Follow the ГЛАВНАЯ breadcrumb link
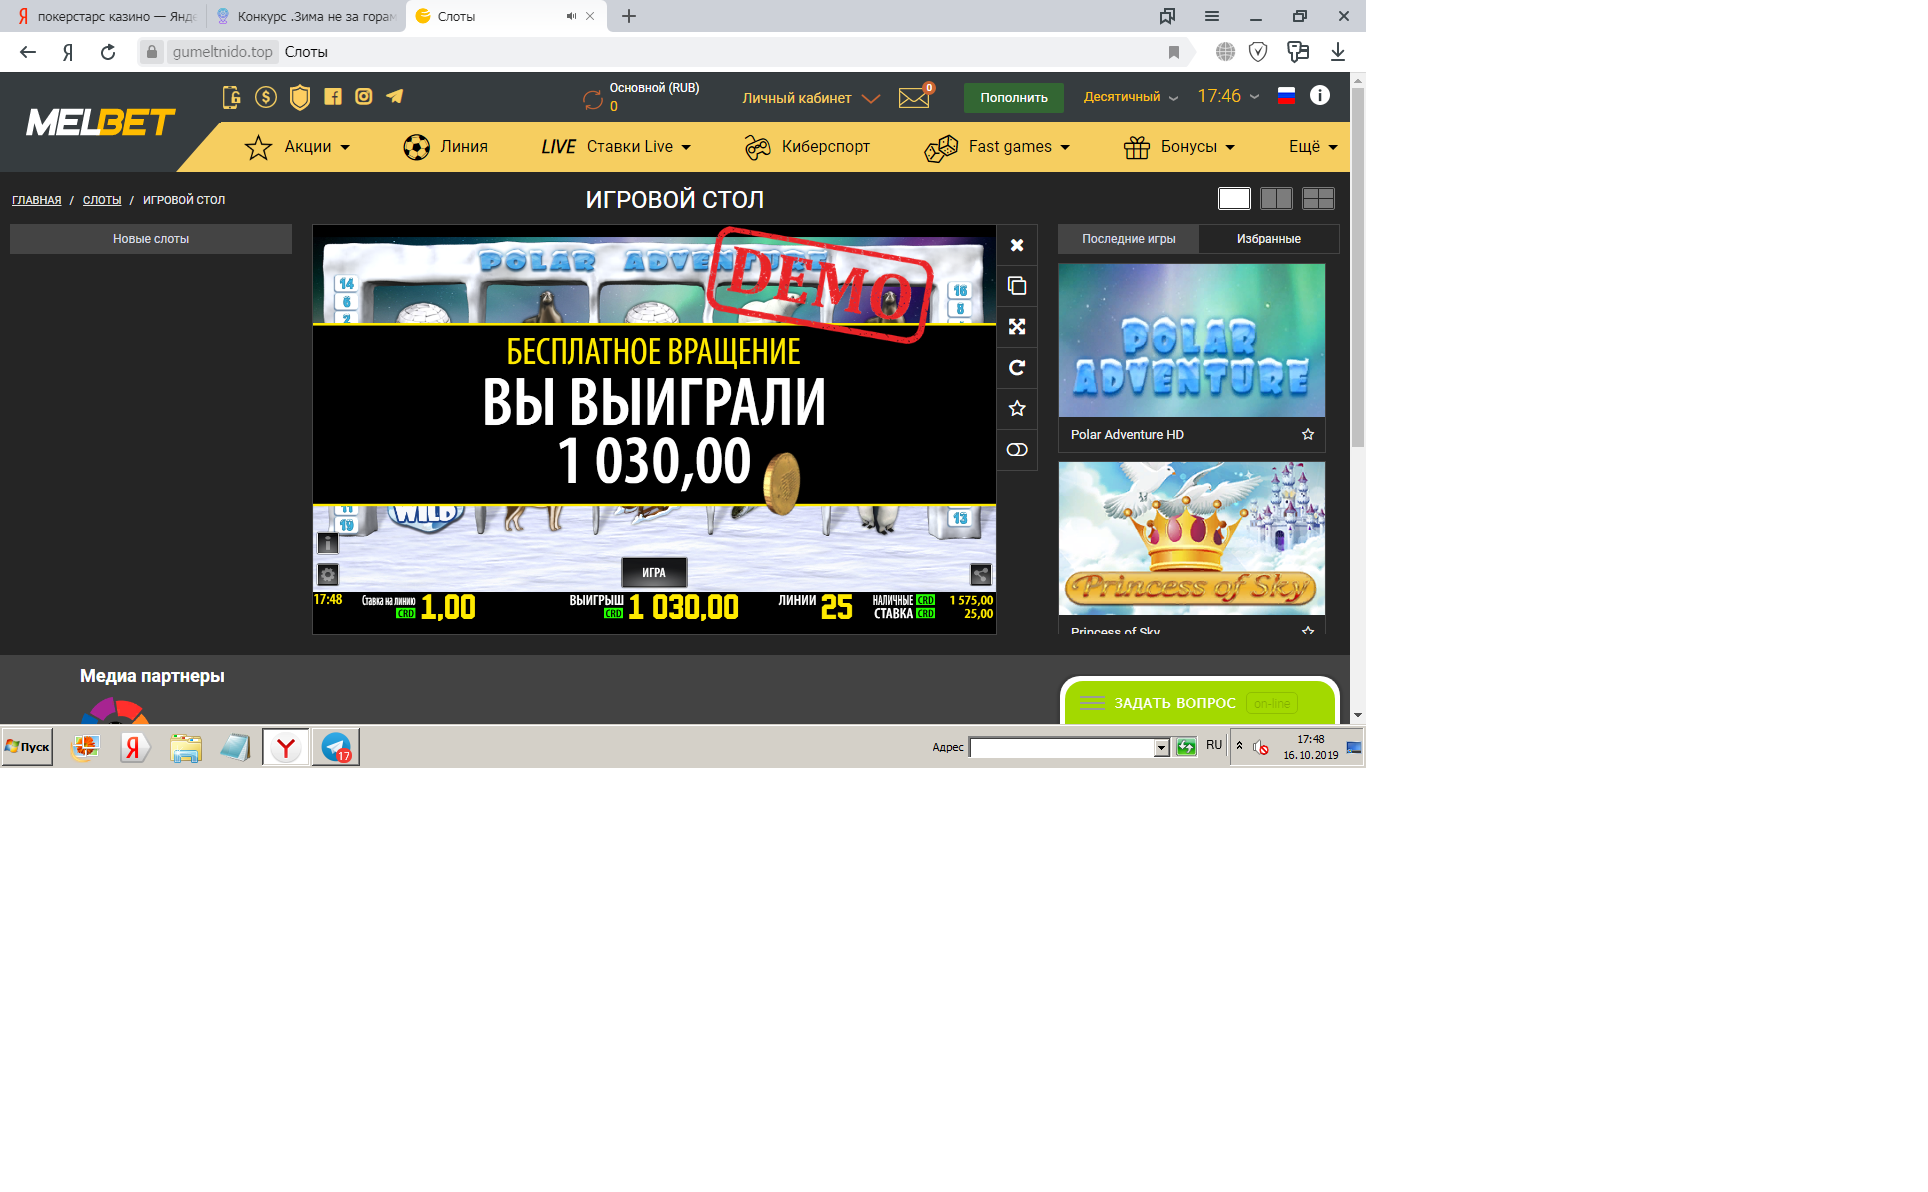The height and width of the screenshot is (1192, 1928). (x=36, y=200)
